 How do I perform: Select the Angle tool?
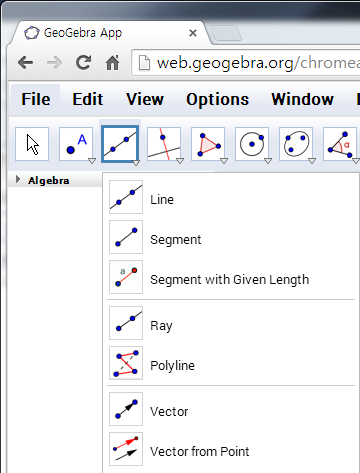point(340,144)
